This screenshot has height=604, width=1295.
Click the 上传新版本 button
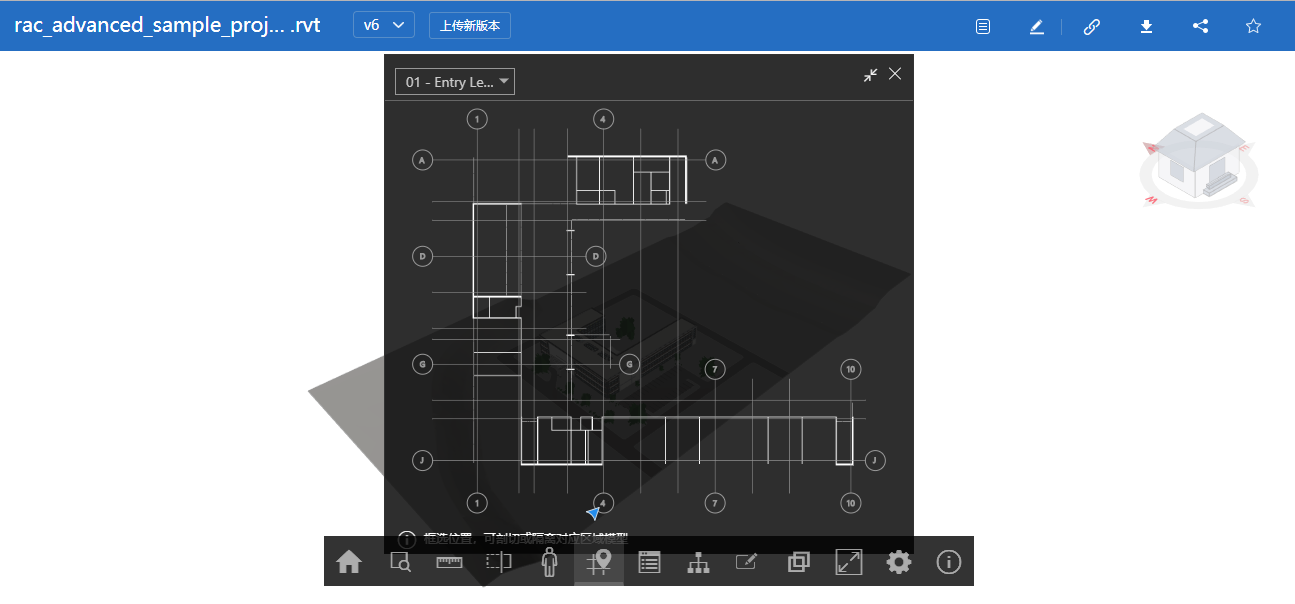470,26
